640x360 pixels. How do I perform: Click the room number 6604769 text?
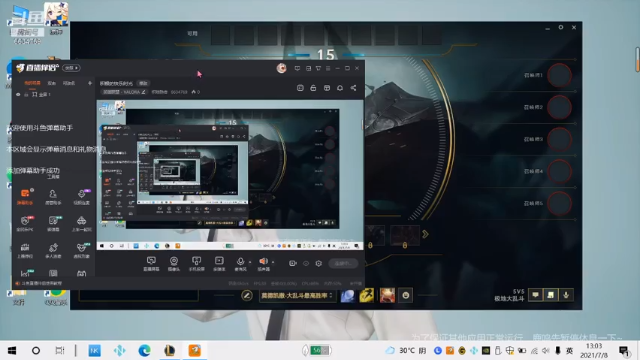[x=179, y=92]
